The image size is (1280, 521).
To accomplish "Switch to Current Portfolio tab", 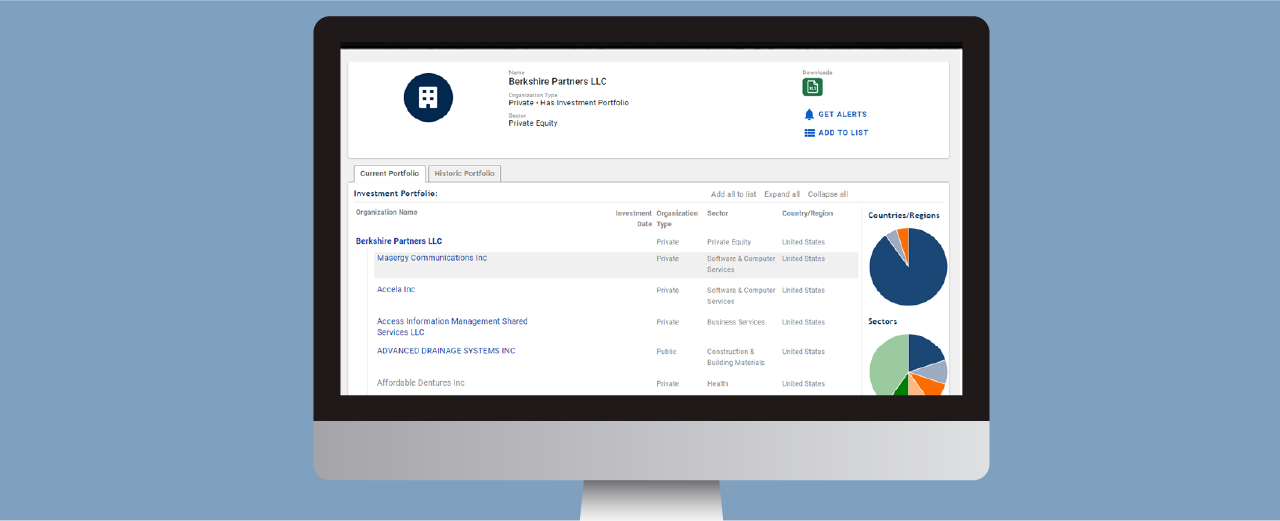I will pyautogui.click(x=389, y=173).
